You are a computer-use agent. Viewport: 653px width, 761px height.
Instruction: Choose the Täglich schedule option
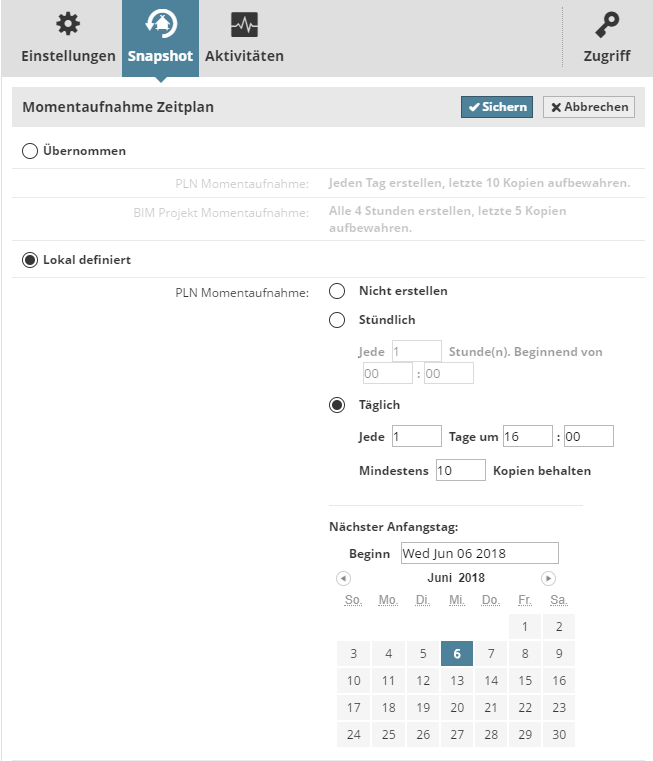[x=338, y=405]
